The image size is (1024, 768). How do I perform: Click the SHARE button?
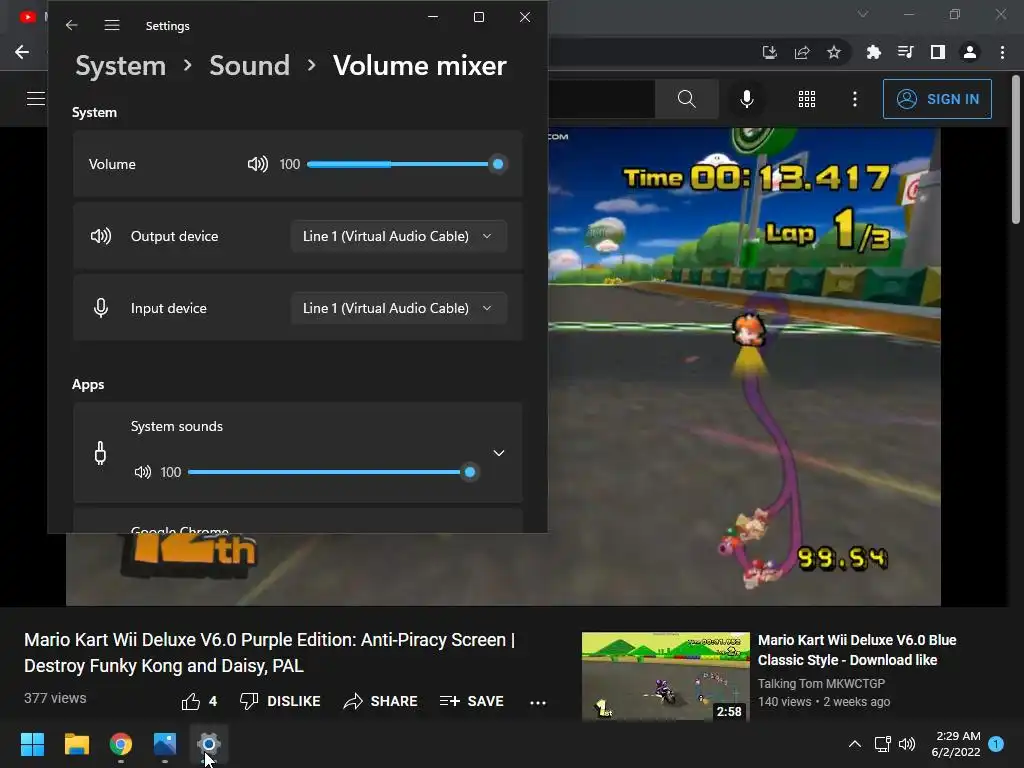[x=380, y=701]
